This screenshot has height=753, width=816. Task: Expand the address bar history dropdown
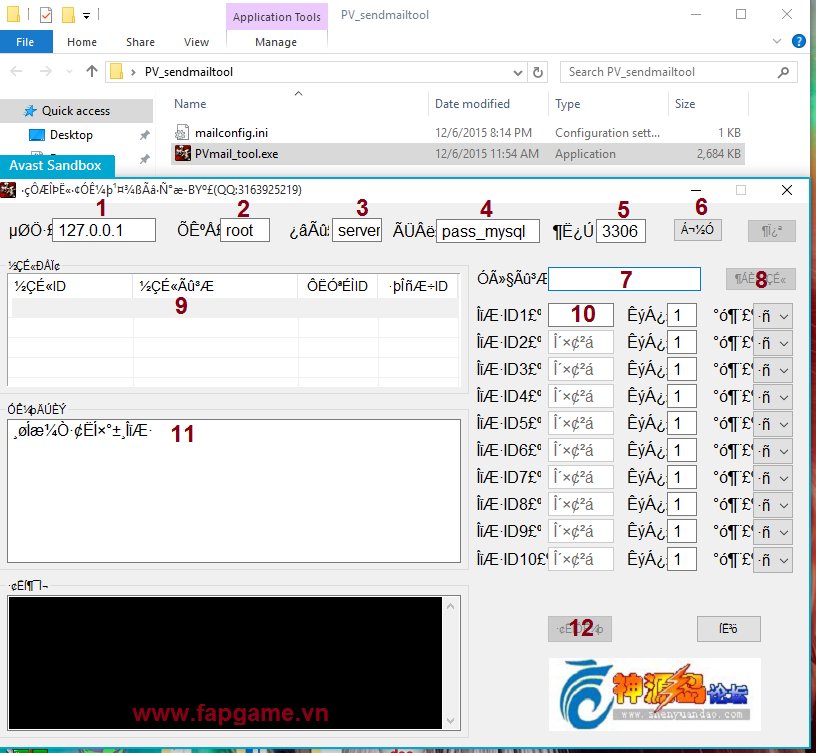tap(517, 72)
